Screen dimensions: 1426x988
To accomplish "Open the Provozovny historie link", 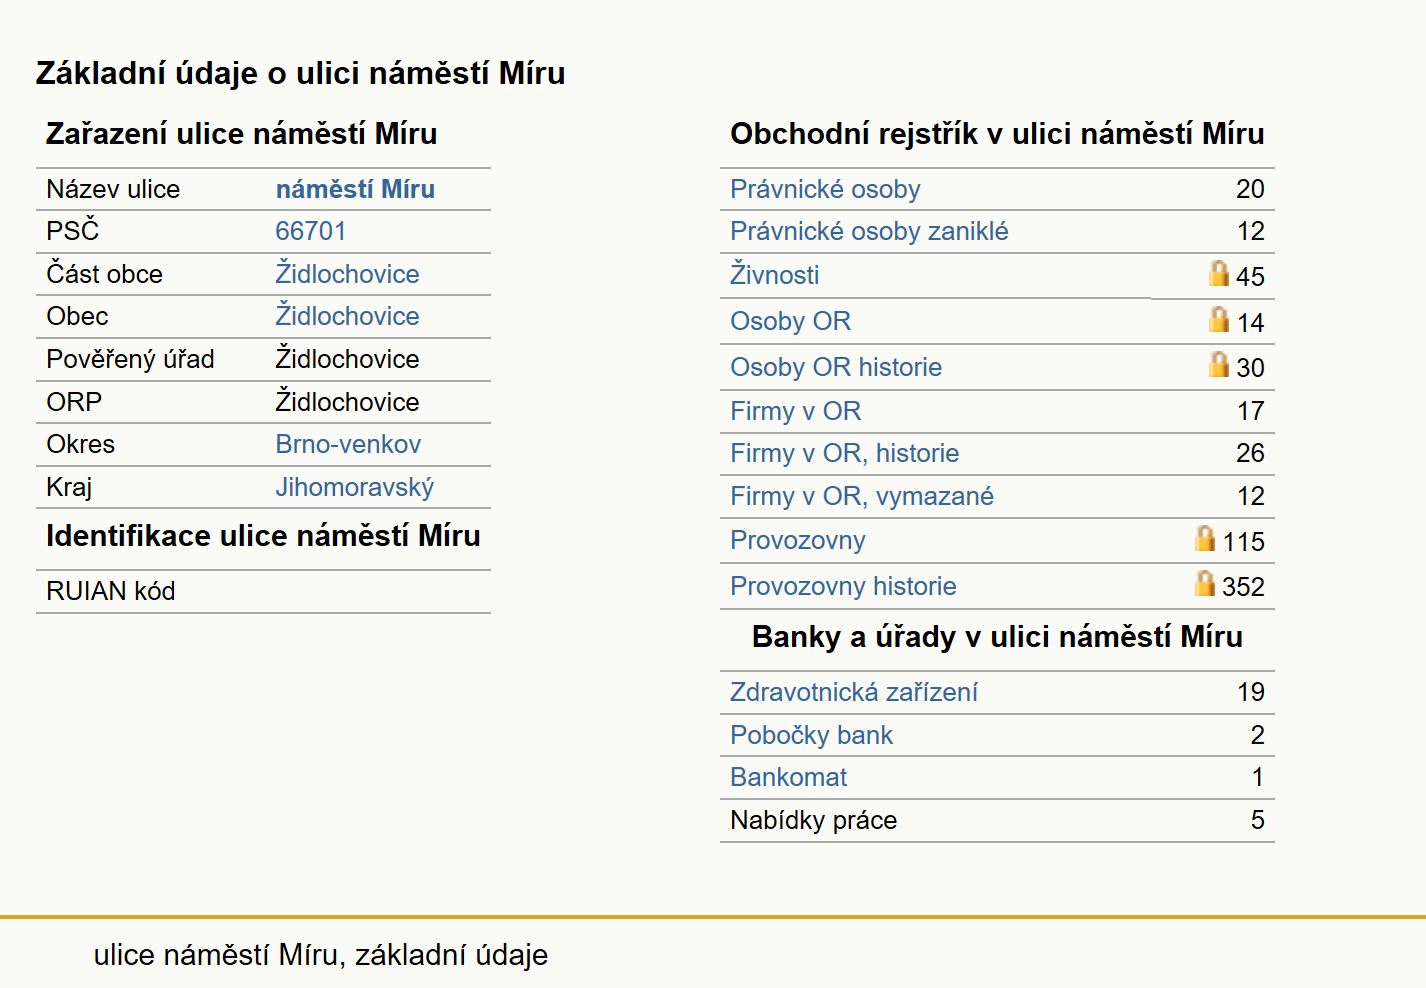I will 843,586.
